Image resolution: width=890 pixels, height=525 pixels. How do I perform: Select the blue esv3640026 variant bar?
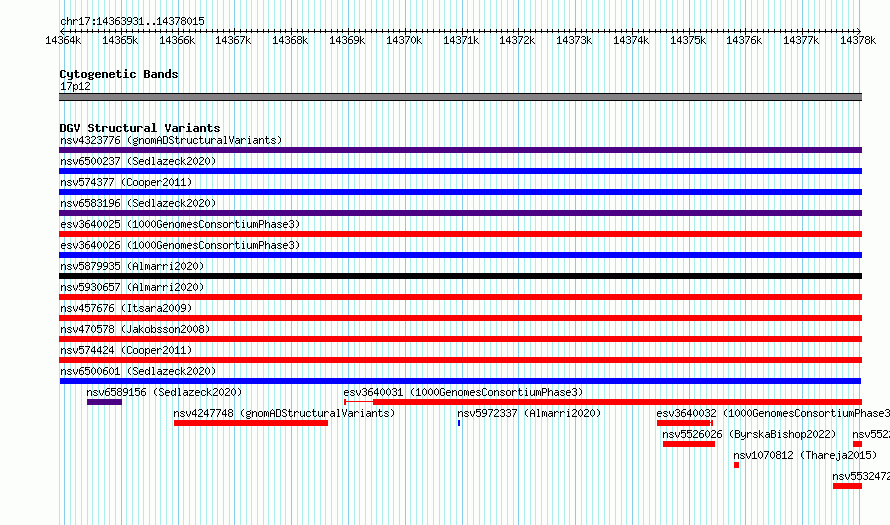(x=460, y=255)
